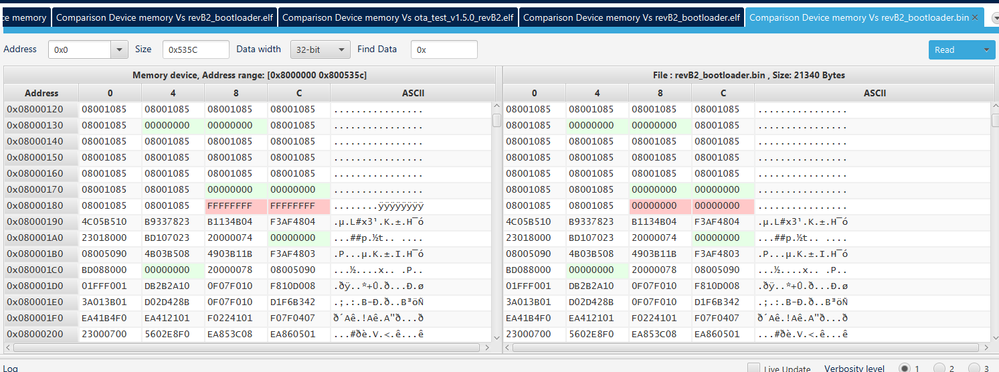This screenshot has height=372, width=999.
Task: Select address row 0x08000180
Action: tap(41, 205)
